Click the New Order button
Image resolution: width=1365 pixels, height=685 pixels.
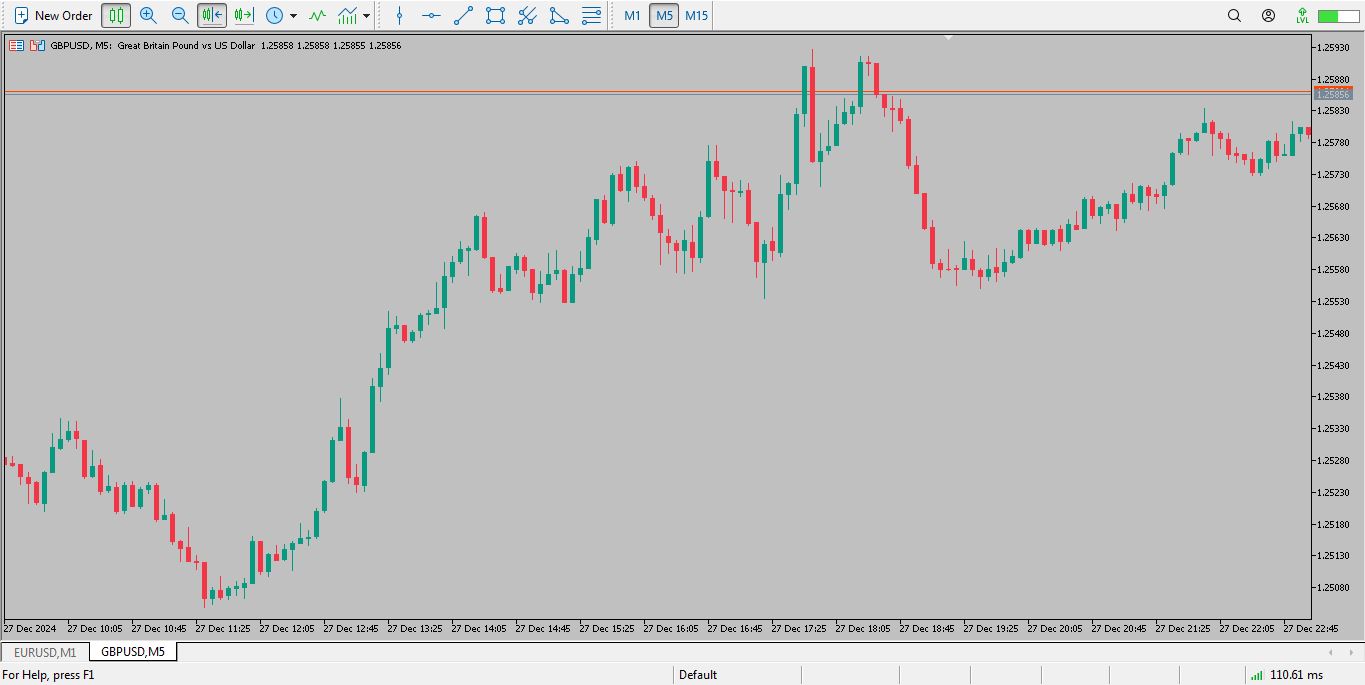pyautogui.click(x=53, y=15)
